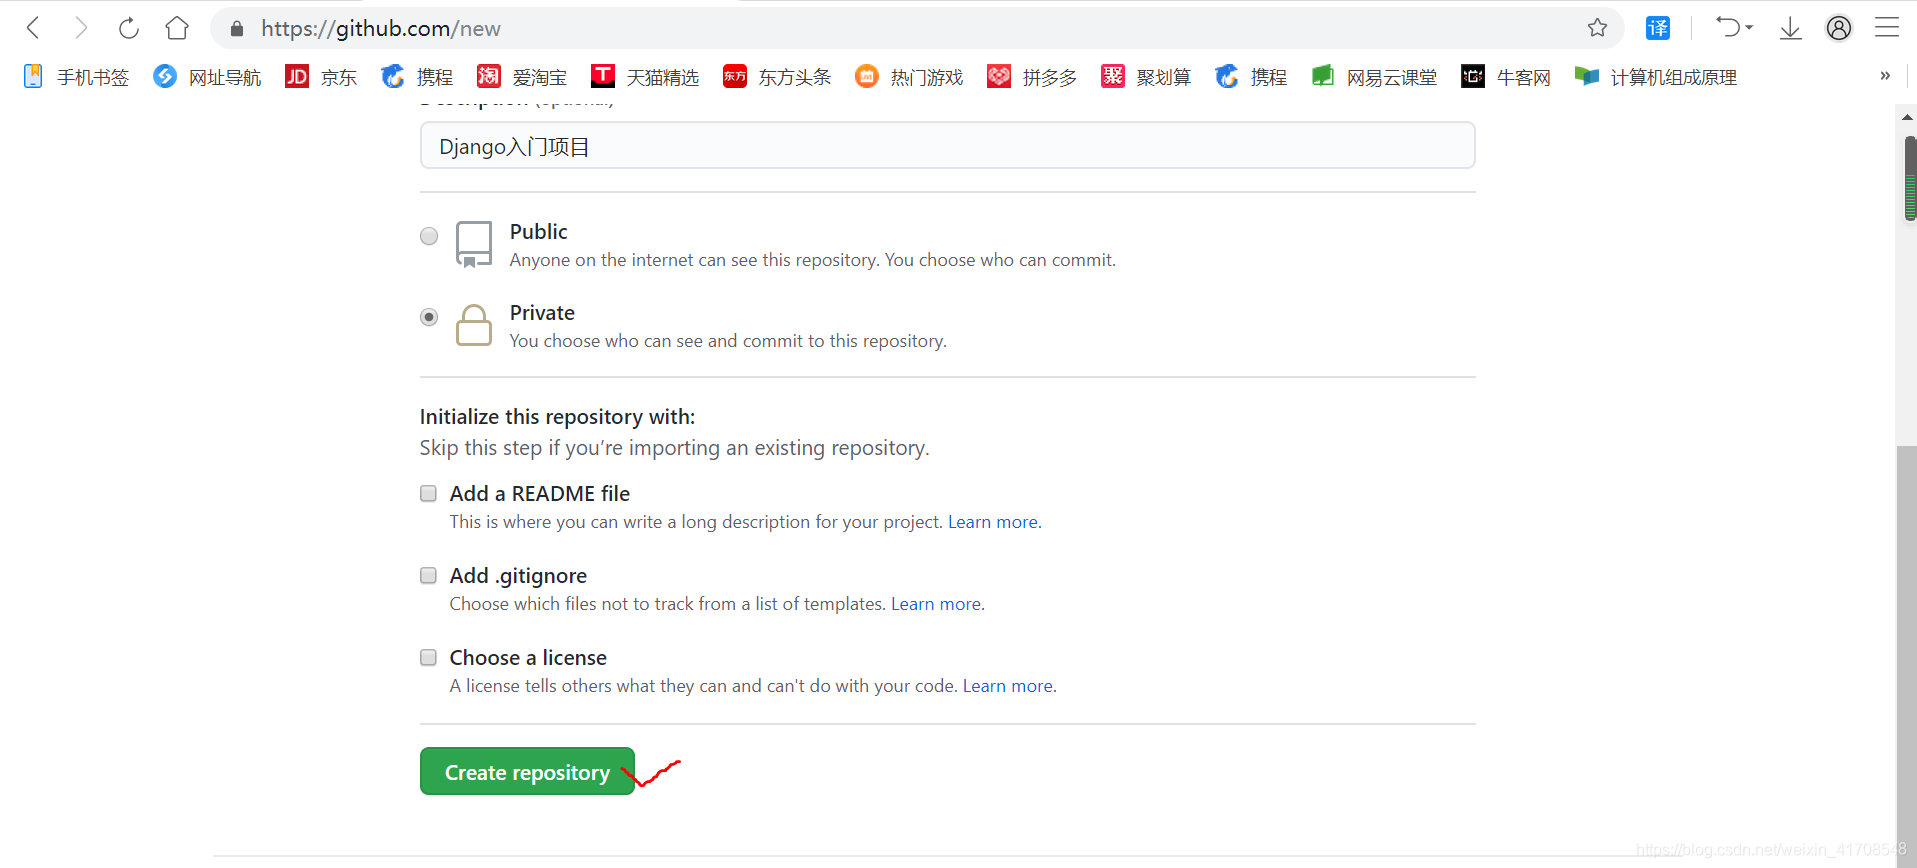Open the 天猫精选 bookmark

click(x=645, y=77)
